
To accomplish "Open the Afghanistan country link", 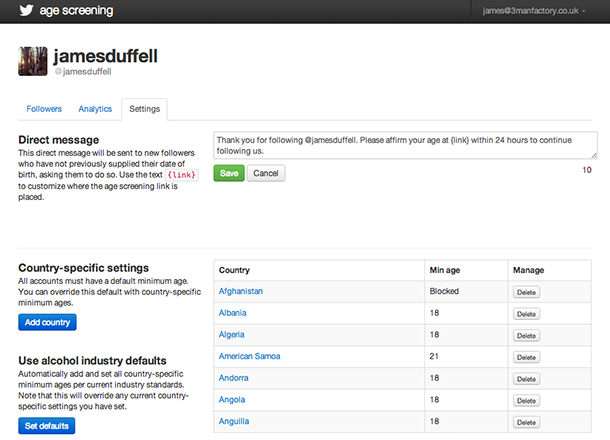I will pos(241,291).
